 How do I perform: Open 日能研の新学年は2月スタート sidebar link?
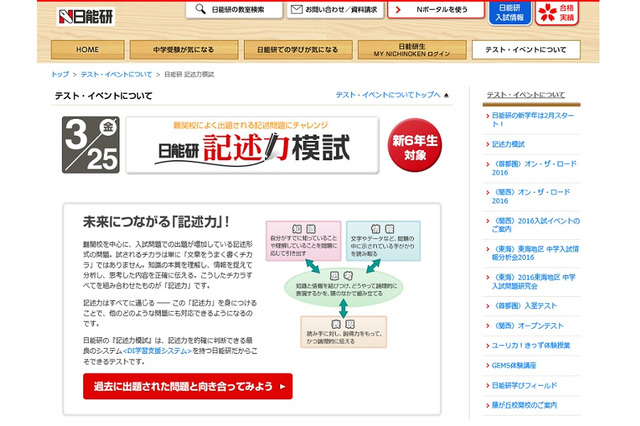(x=532, y=120)
